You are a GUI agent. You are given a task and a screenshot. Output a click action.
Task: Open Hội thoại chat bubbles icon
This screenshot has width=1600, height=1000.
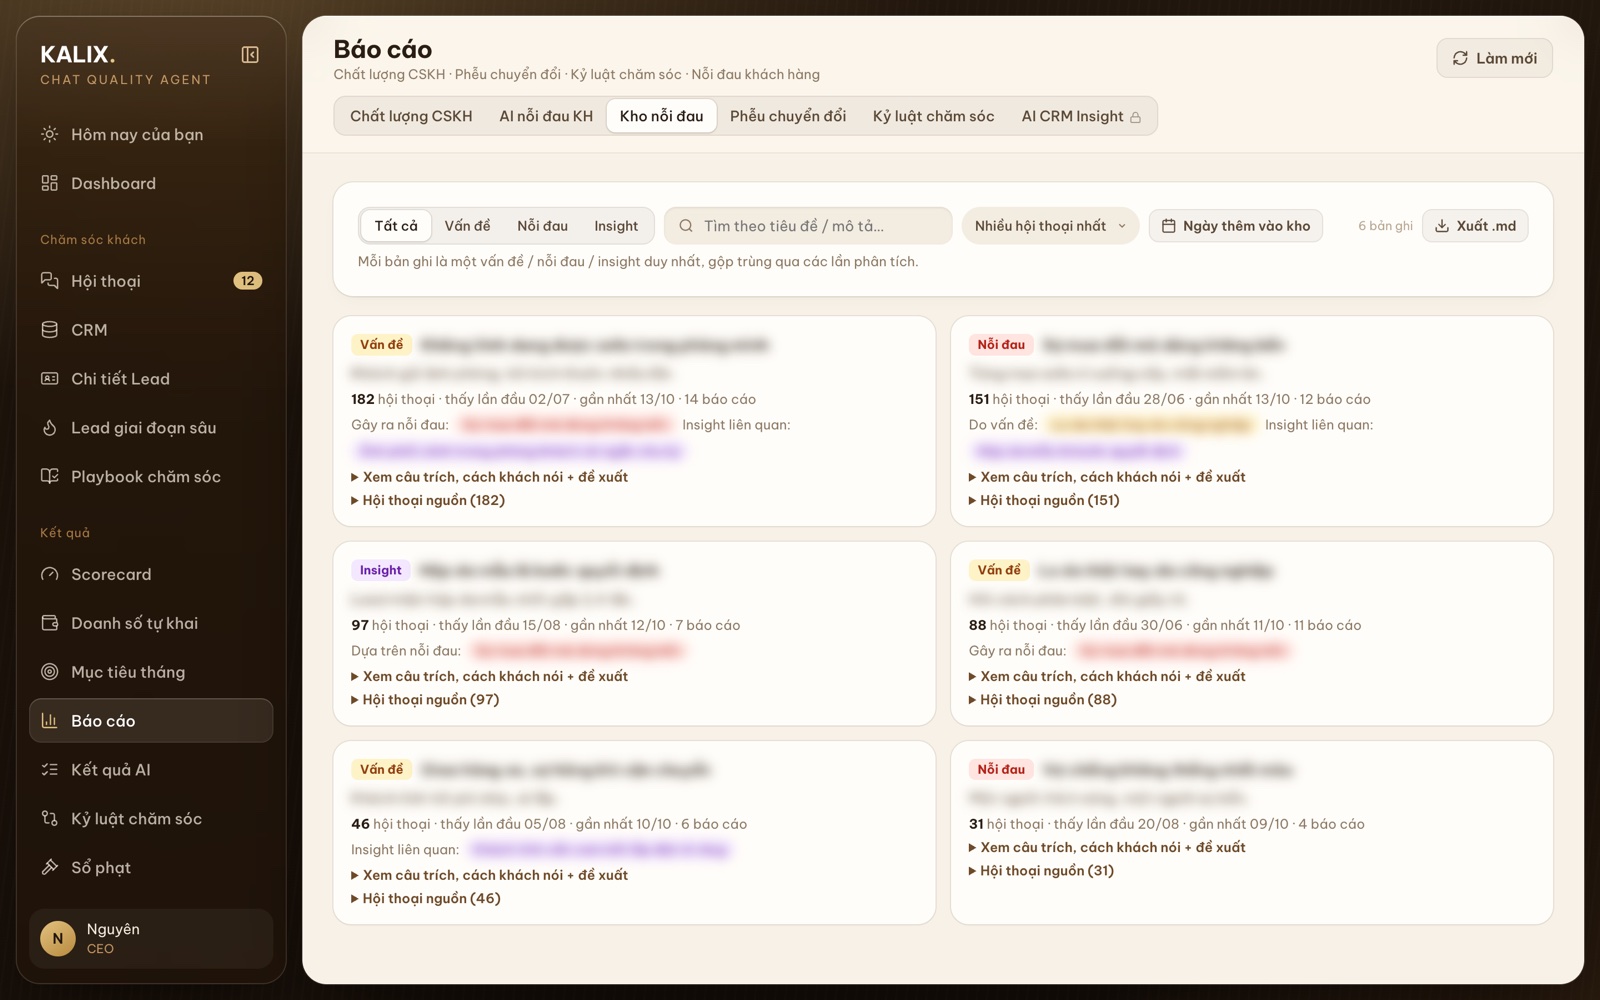pyautogui.click(x=49, y=281)
